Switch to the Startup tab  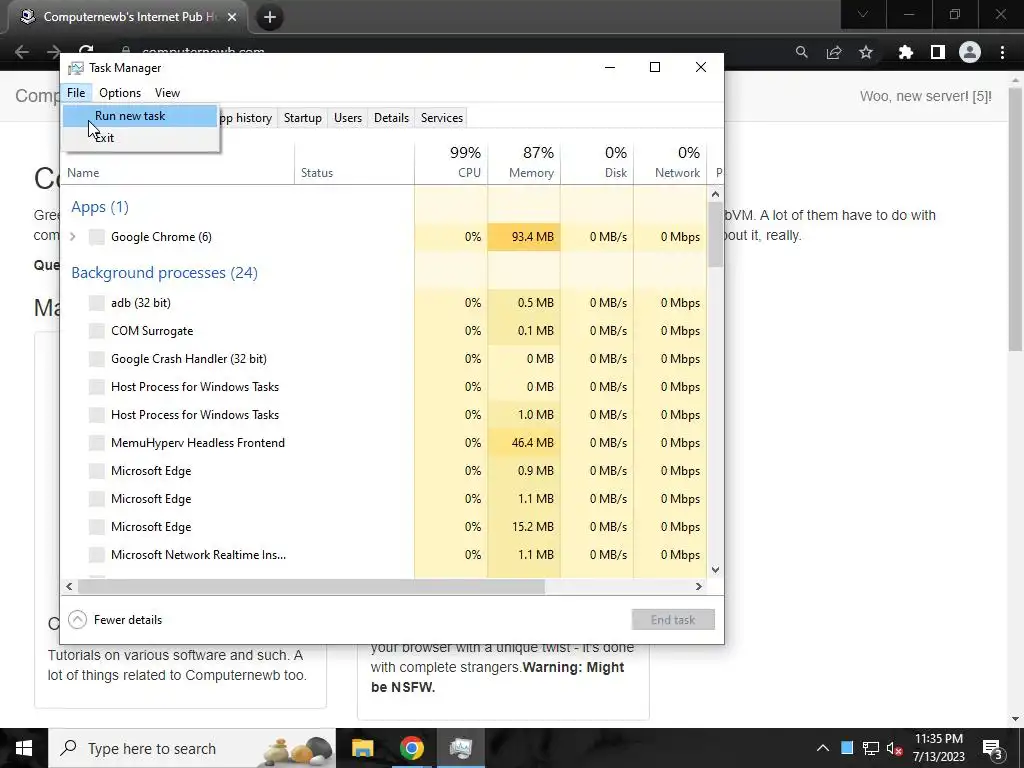pyautogui.click(x=302, y=118)
